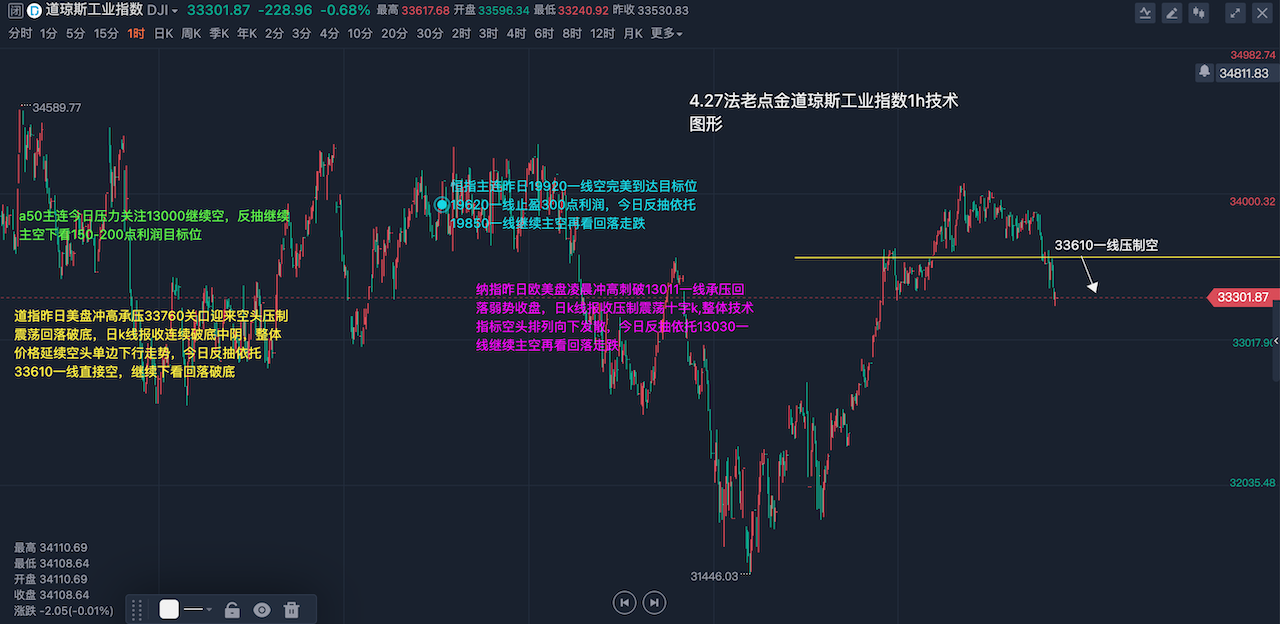Open the DJI symbol dropdown

(x=163, y=11)
